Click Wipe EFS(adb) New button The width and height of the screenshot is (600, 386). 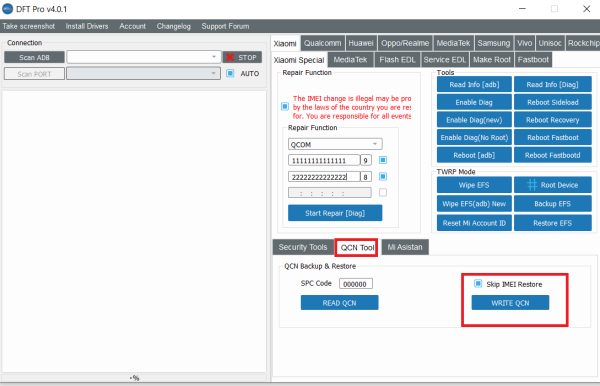tap(474, 204)
